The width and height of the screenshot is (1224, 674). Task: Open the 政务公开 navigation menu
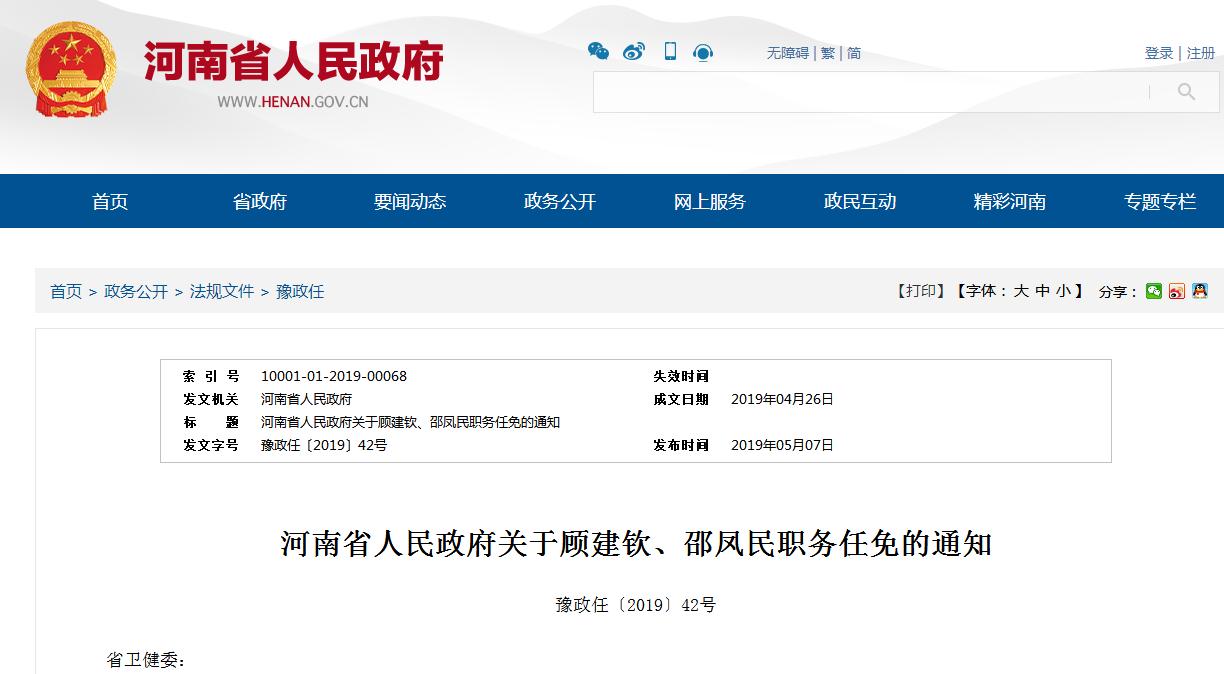tap(560, 202)
